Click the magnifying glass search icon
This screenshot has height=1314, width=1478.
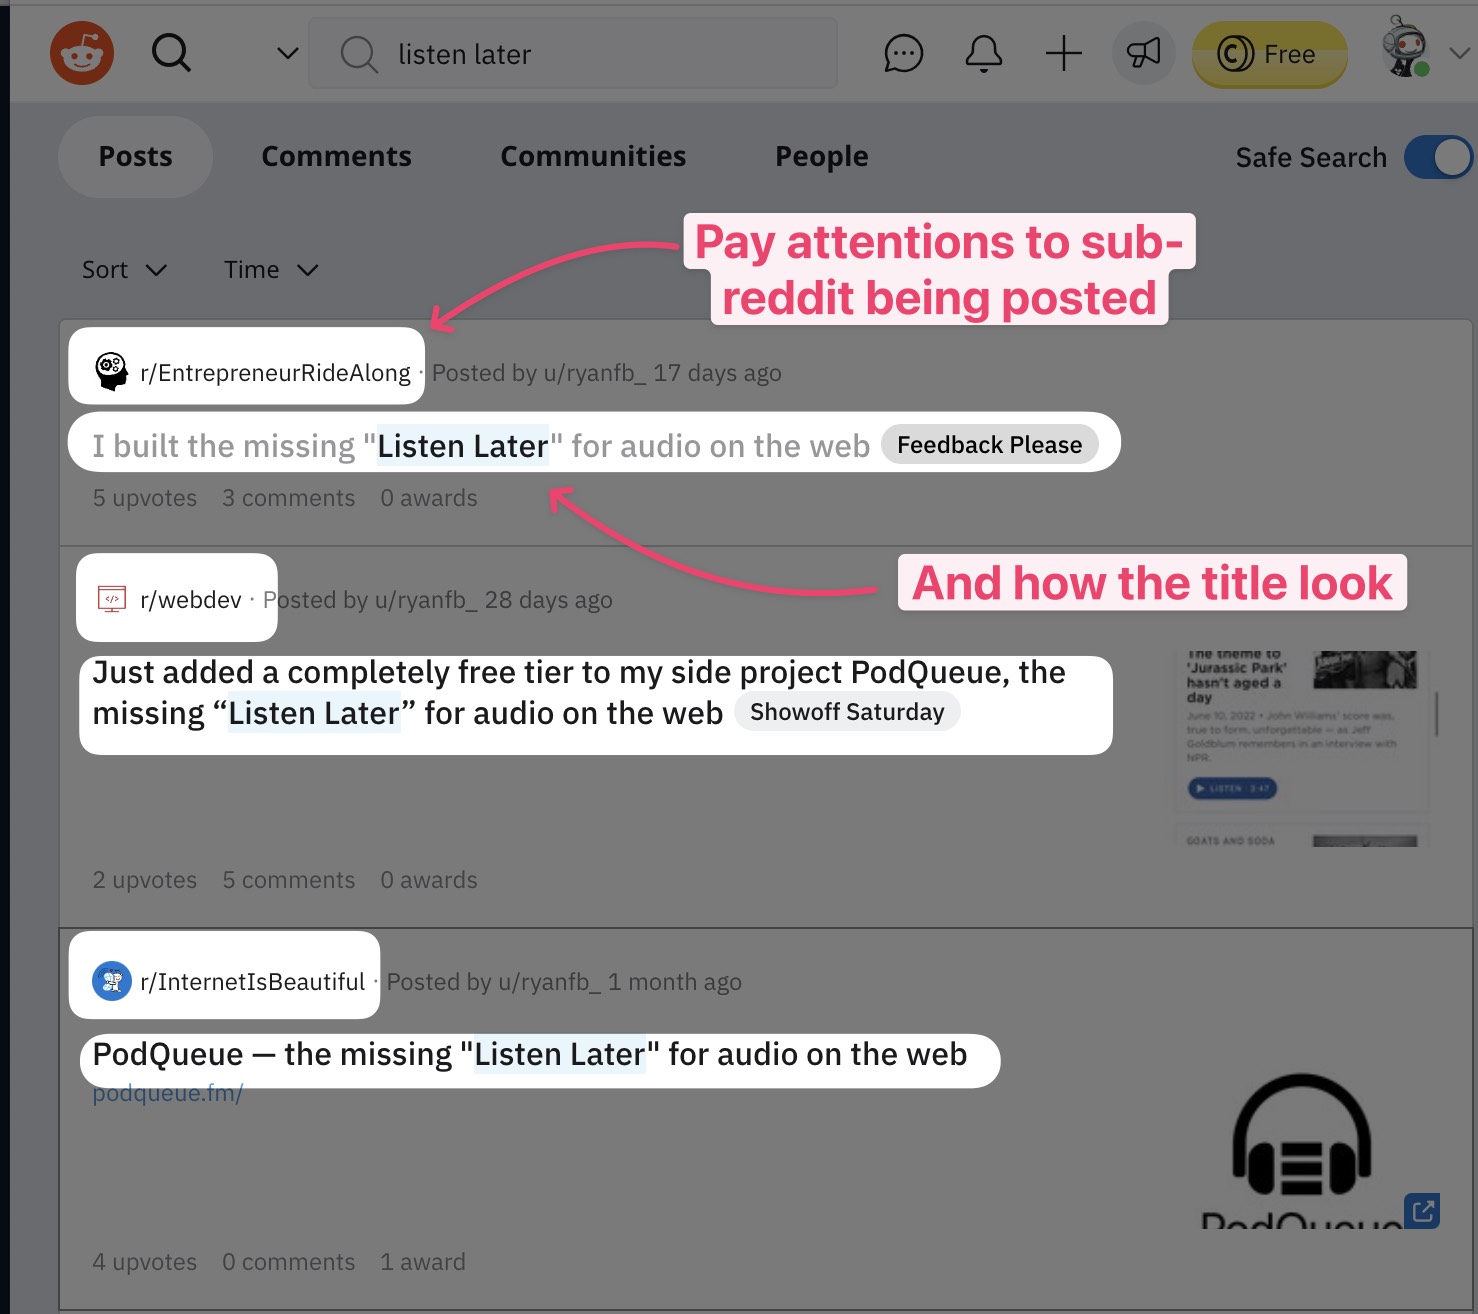tap(171, 53)
